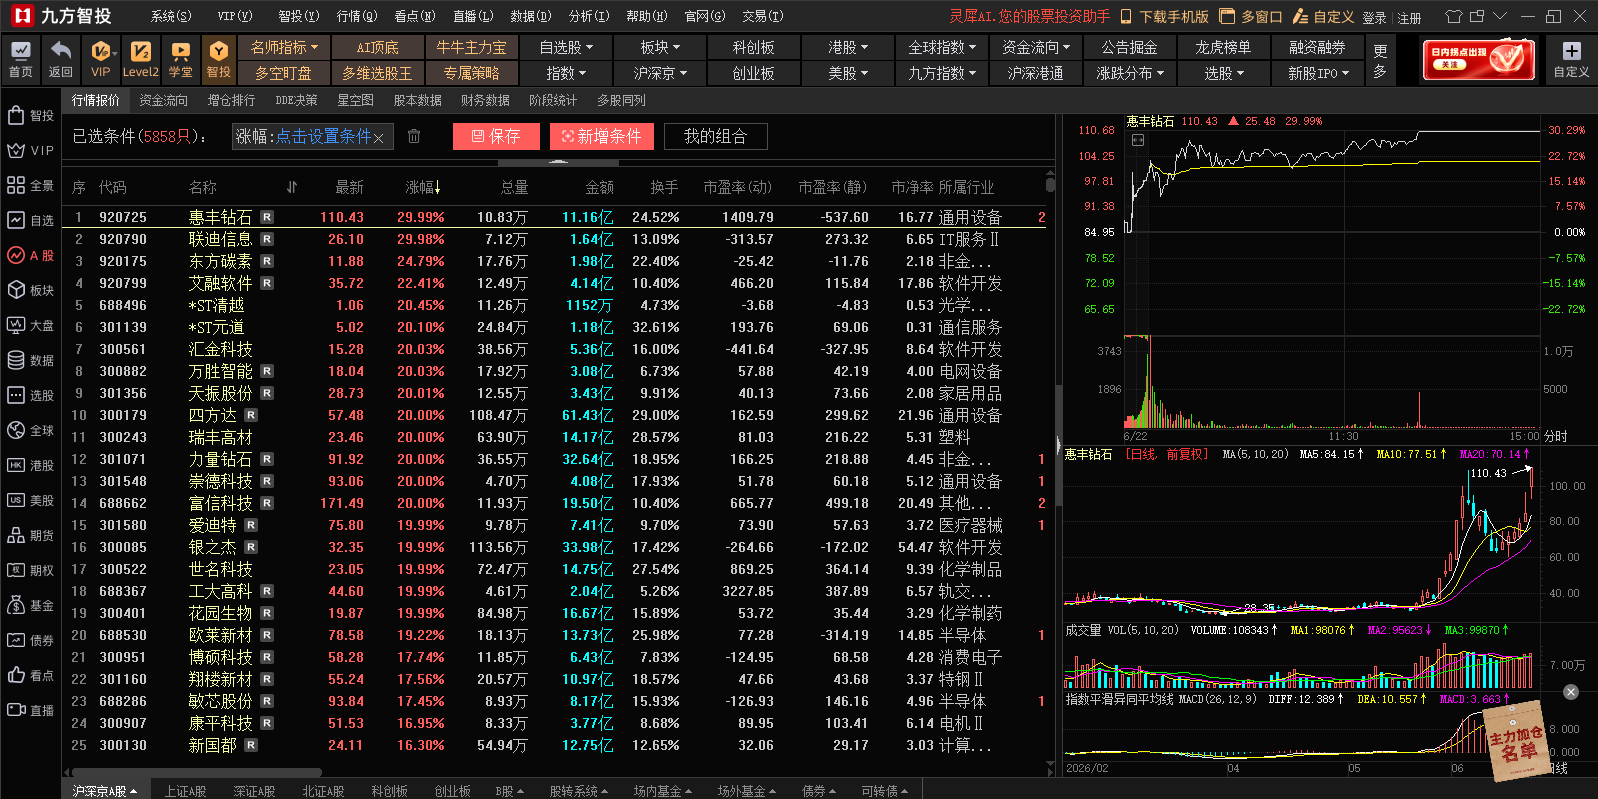The image size is (1598, 799).
Task: Click the 智投 shield toolbar icon
Action: [x=219, y=59]
